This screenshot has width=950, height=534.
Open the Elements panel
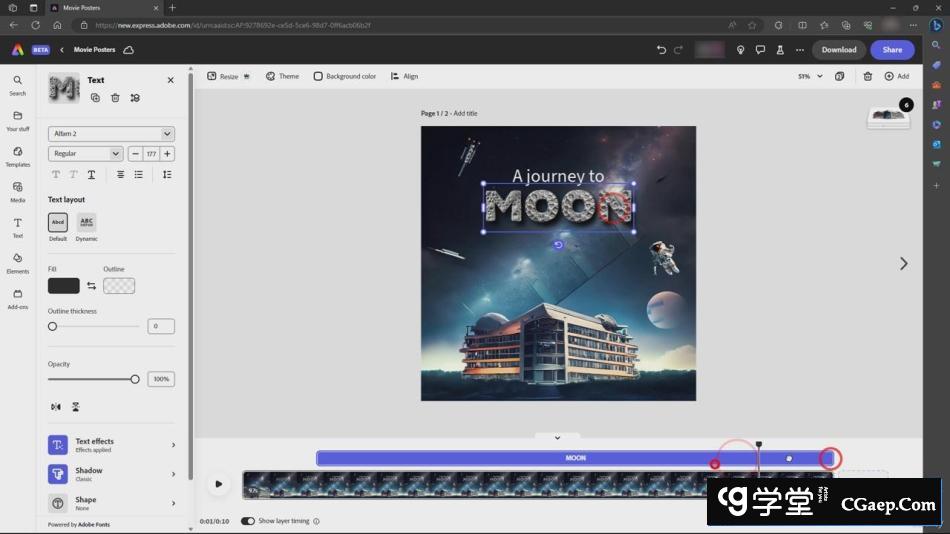click(18, 263)
